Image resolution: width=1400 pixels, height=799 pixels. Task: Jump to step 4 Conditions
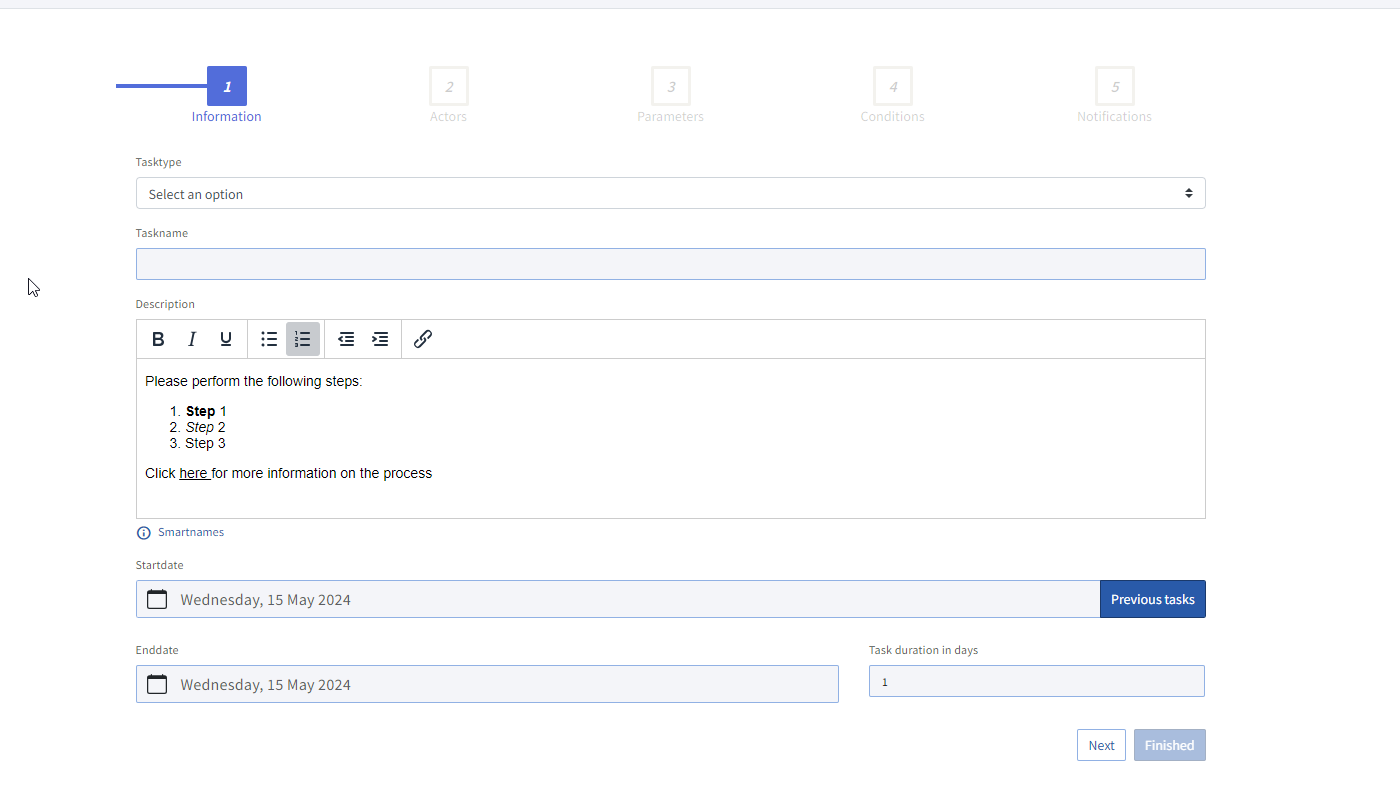click(x=893, y=87)
